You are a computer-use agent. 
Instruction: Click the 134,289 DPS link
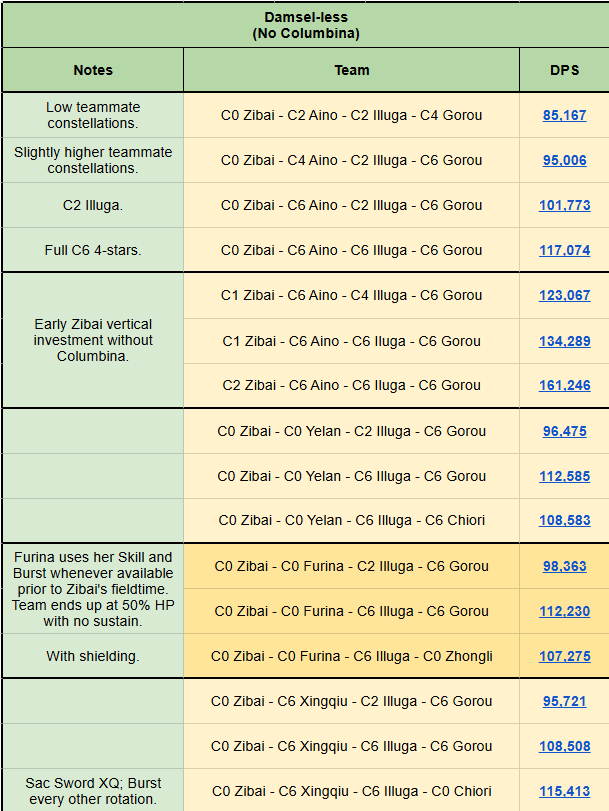pos(564,341)
